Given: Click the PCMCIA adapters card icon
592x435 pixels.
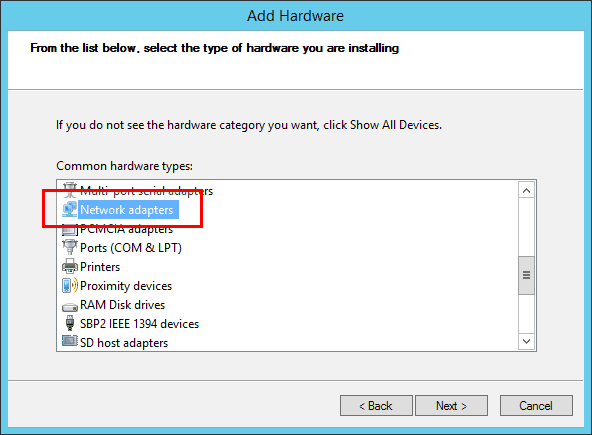Looking at the screenshot, I should (x=69, y=229).
